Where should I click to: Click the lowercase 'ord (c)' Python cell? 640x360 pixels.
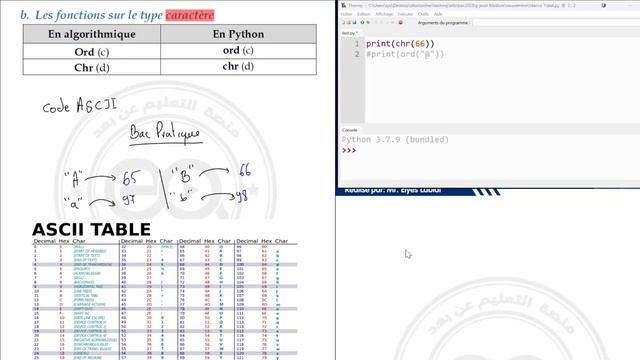[x=238, y=50]
